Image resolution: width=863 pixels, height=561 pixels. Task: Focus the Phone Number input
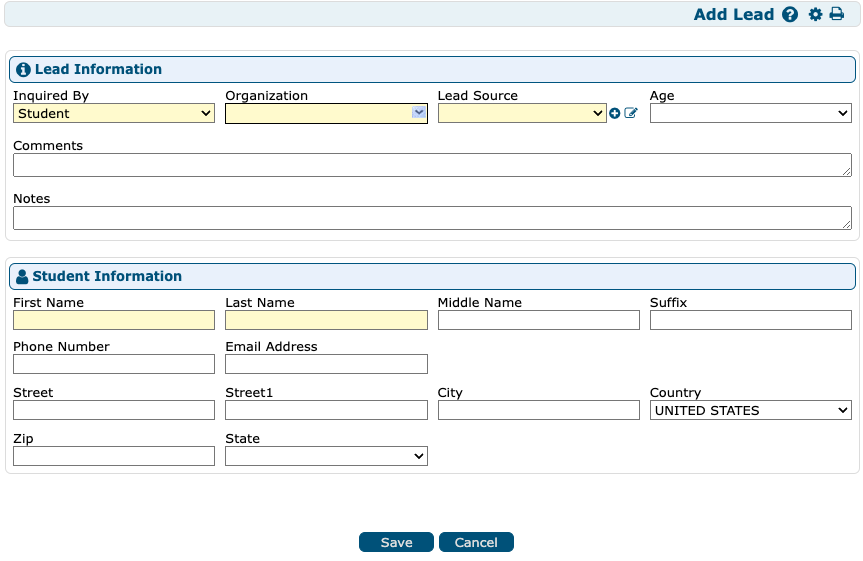pyautogui.click(x=114, y=364)
